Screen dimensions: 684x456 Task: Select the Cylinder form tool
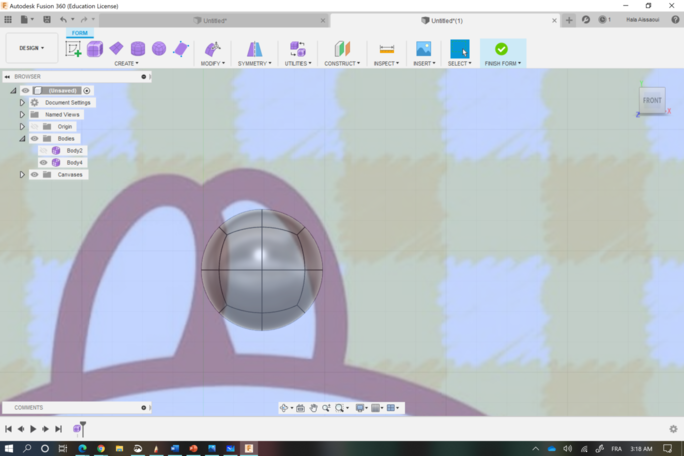138,48
